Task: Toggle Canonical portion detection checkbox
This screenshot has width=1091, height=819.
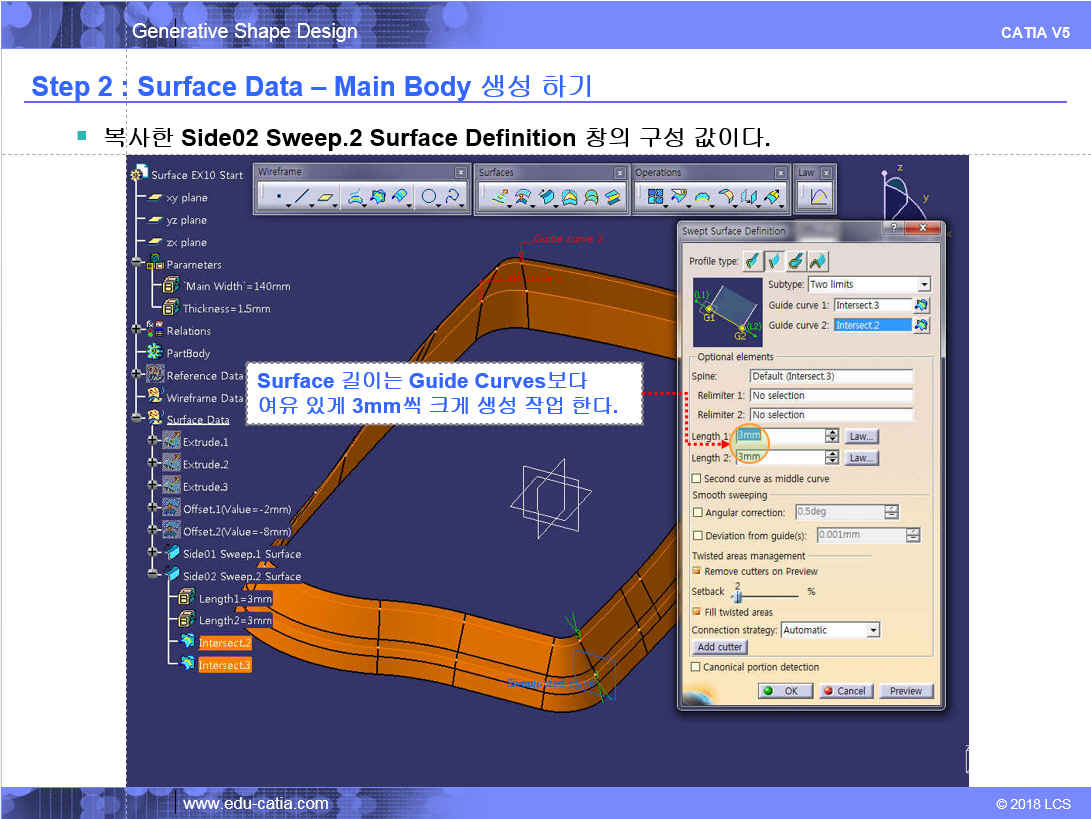Action: [697, 667]
